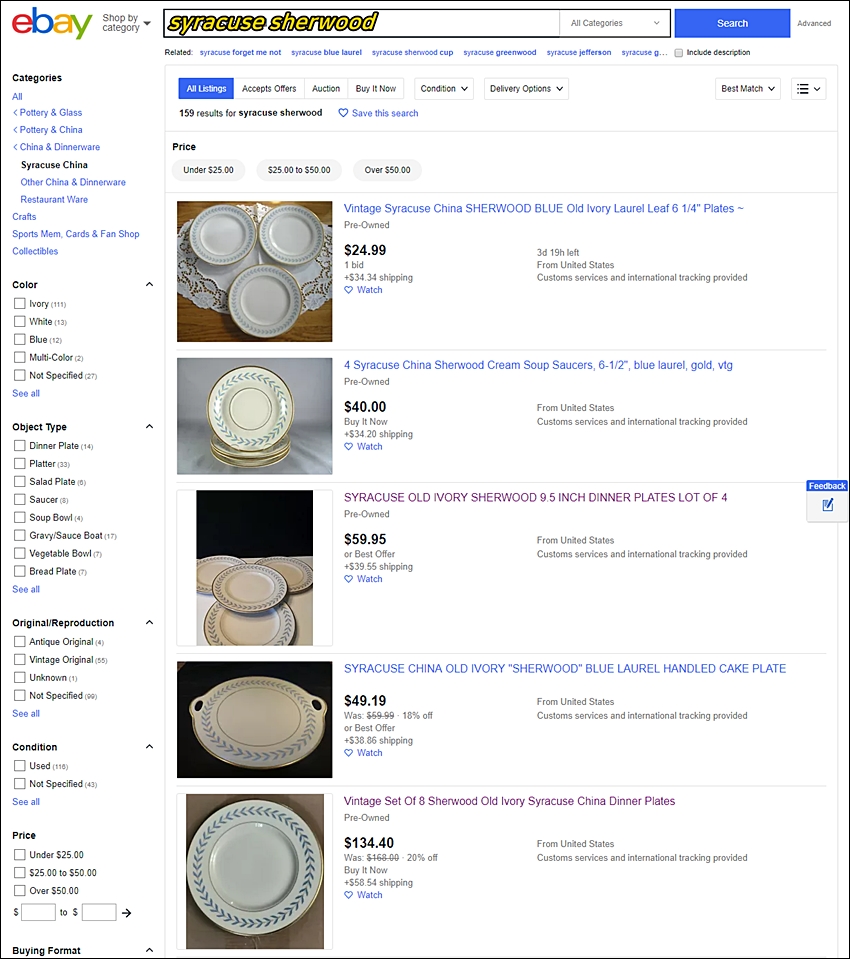The image size is (850, 959).
Task: Open related search syracuse blue laurel
Action: point(327,53)
